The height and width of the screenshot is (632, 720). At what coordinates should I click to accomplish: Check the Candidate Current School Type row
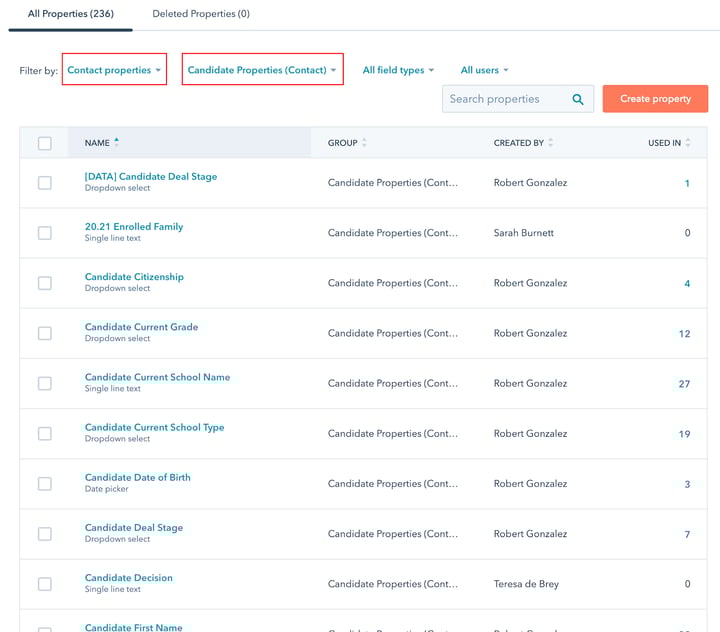(x=45, y=434)
